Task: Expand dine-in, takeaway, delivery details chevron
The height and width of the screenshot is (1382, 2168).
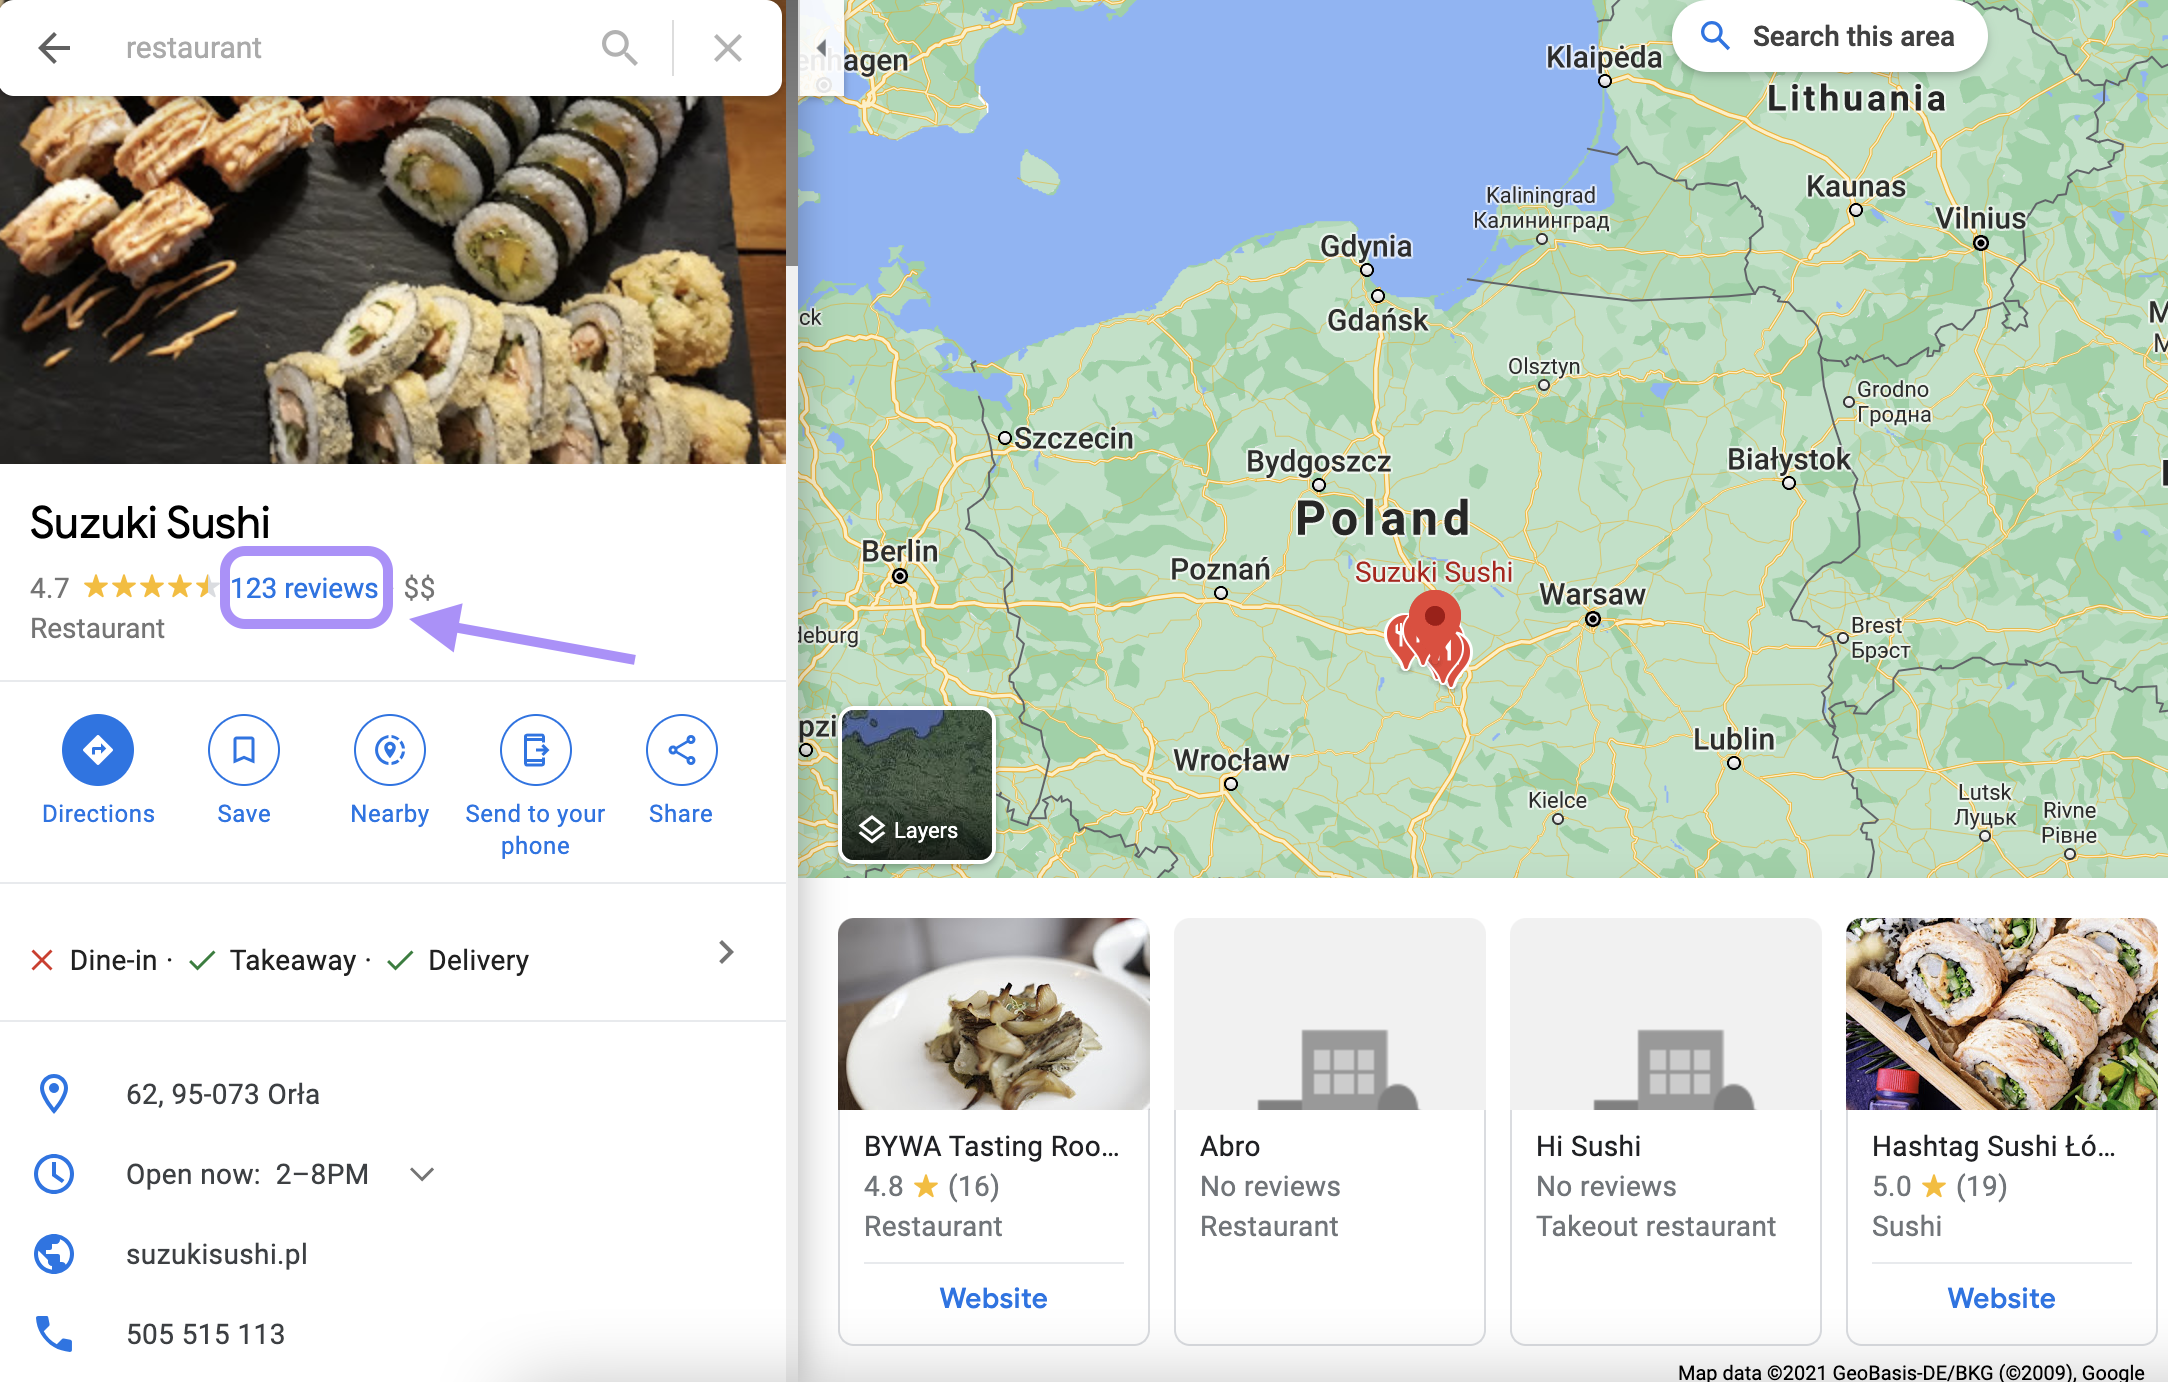Action: click(726, 952)
